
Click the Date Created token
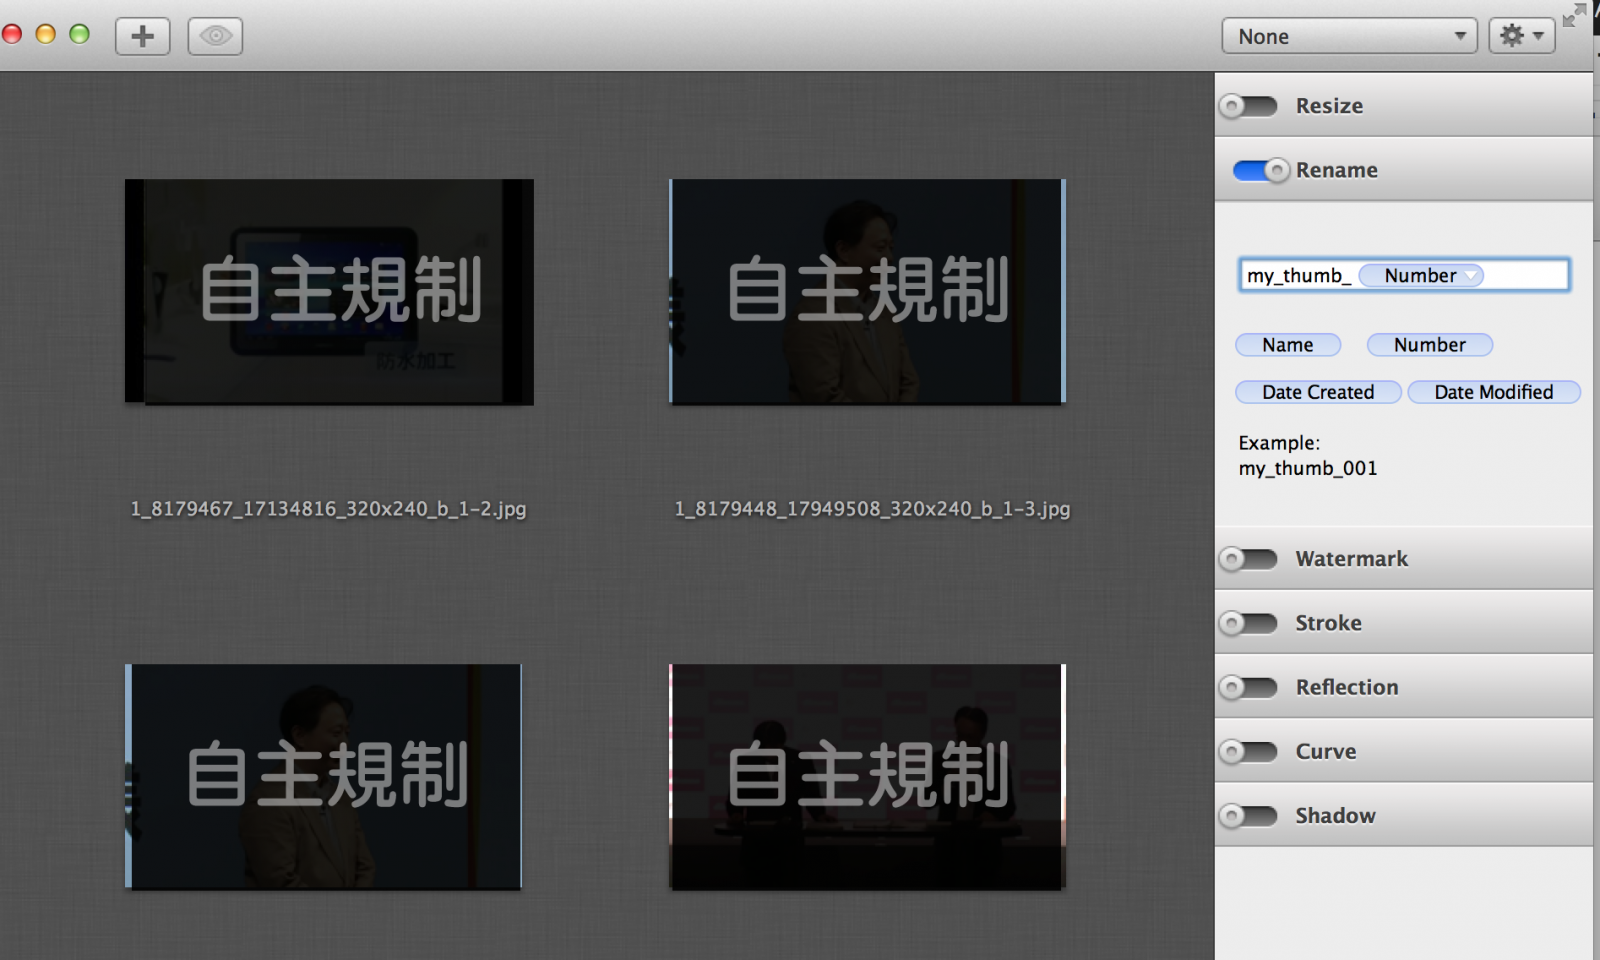pyautogui.click(x=1318, y=392)
